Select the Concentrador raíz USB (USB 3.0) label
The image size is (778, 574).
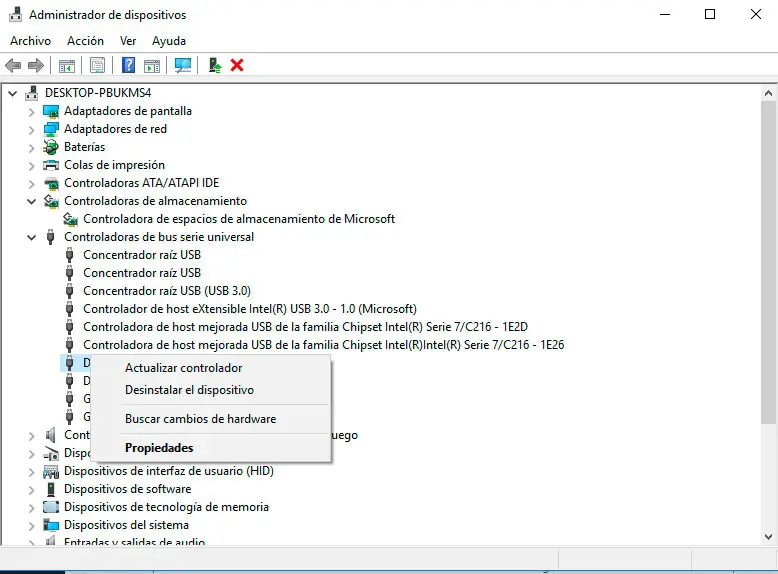pyautogui.click(x=167, y=291)
